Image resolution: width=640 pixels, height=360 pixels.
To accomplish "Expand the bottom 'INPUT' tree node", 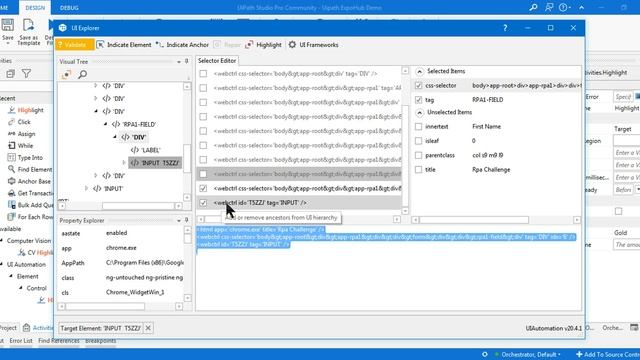I will pyautogui.click(x=86, y=189).
